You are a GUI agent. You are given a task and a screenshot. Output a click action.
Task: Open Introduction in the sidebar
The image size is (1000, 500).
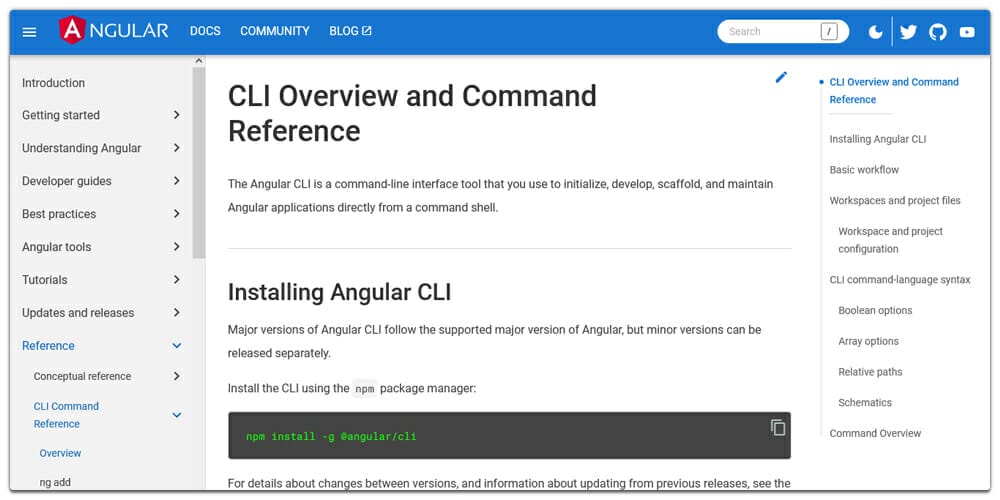pyautogui.click(x=54, y=83)
